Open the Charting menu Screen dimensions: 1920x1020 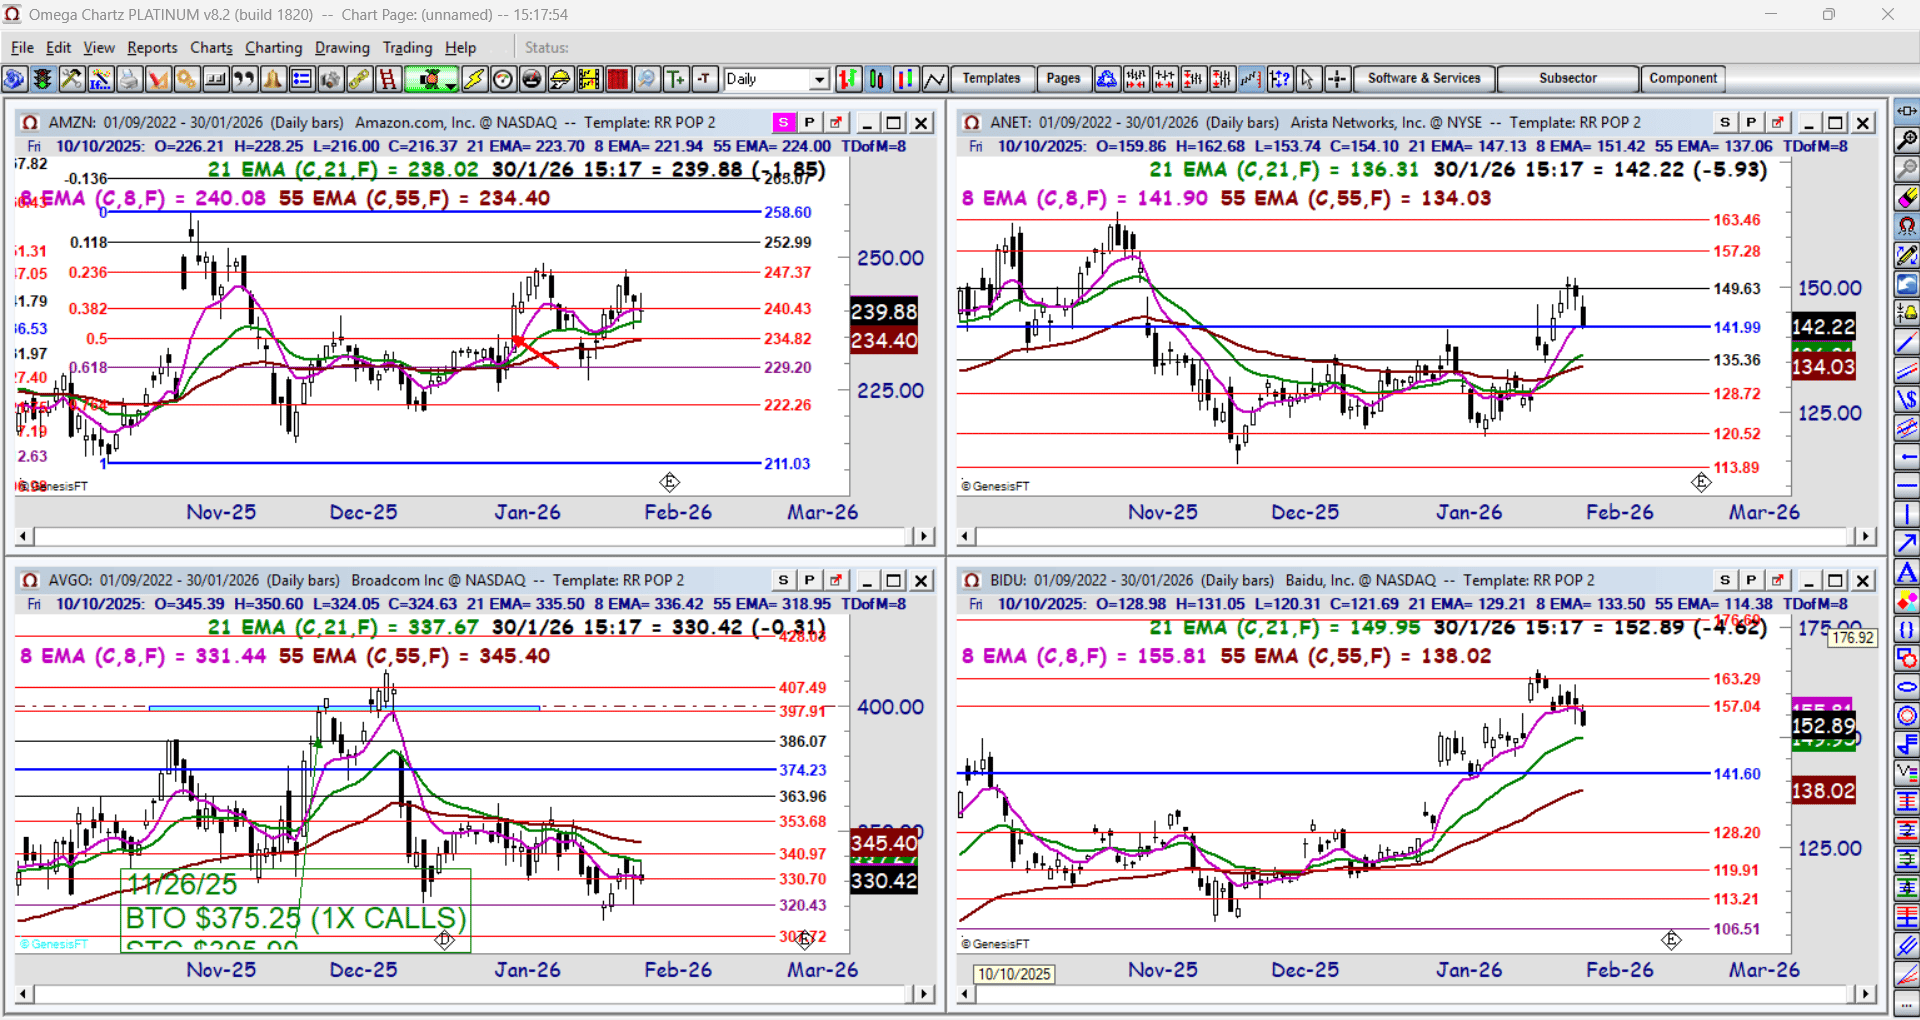pos(273,47)
